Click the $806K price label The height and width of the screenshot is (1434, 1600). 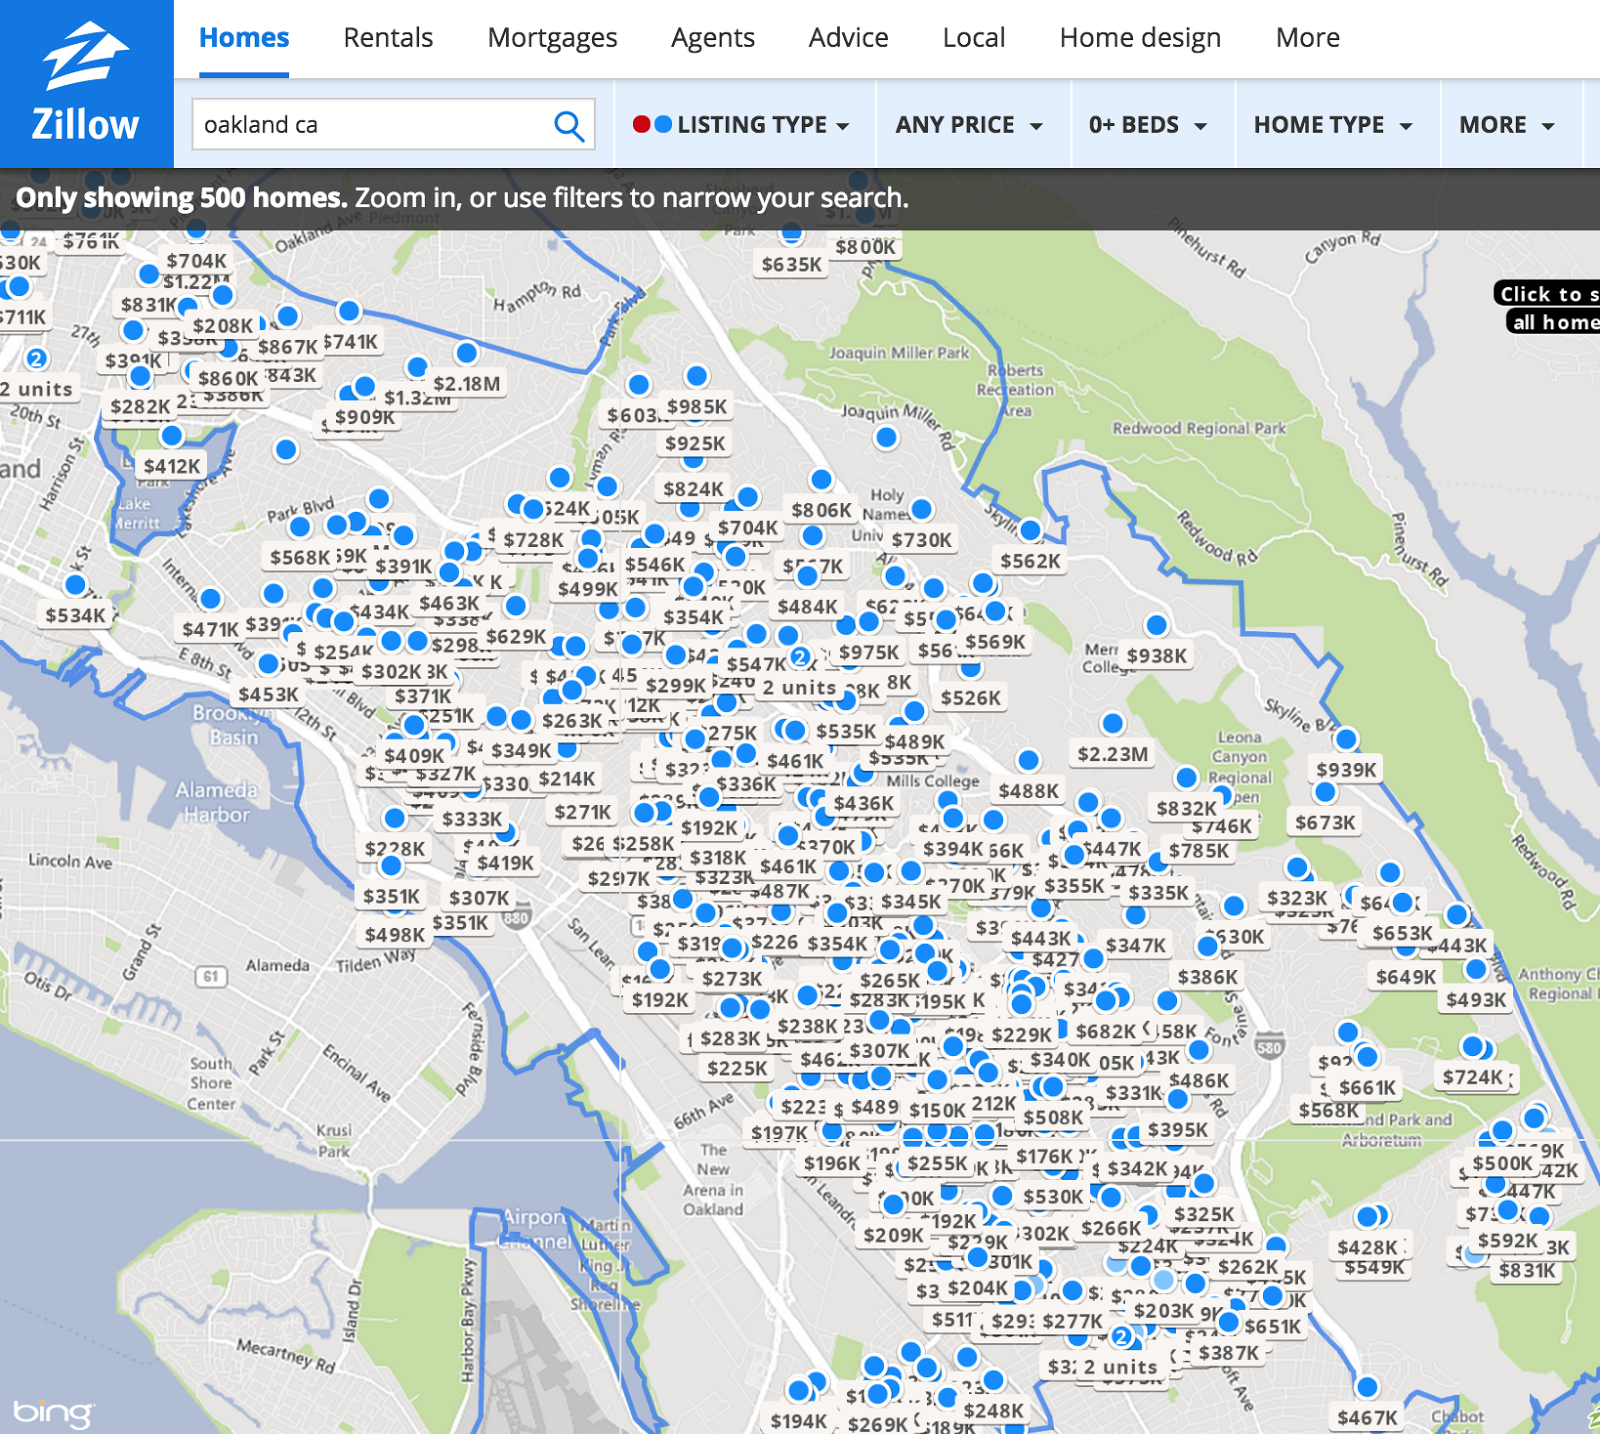(821, 510)
